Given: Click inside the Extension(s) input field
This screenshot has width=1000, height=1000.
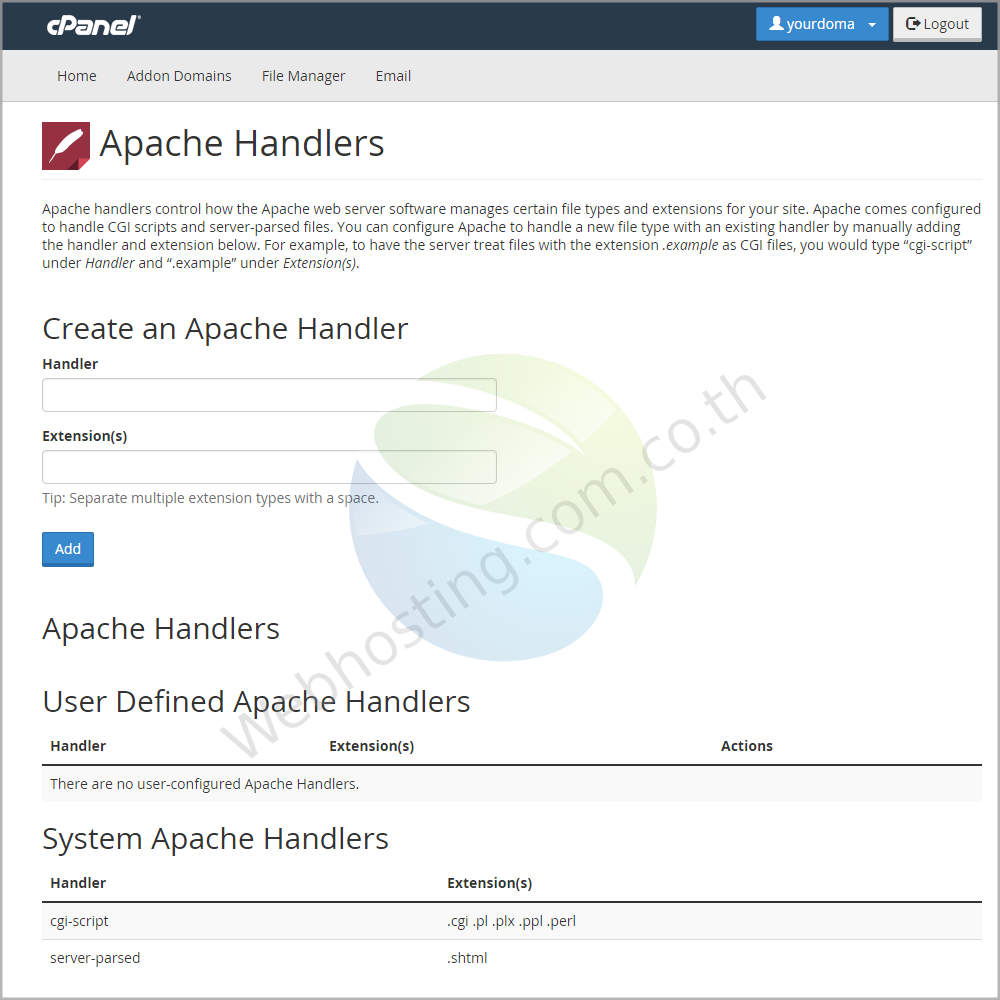Looking at the screenshot, I should [x=269, y=466].
